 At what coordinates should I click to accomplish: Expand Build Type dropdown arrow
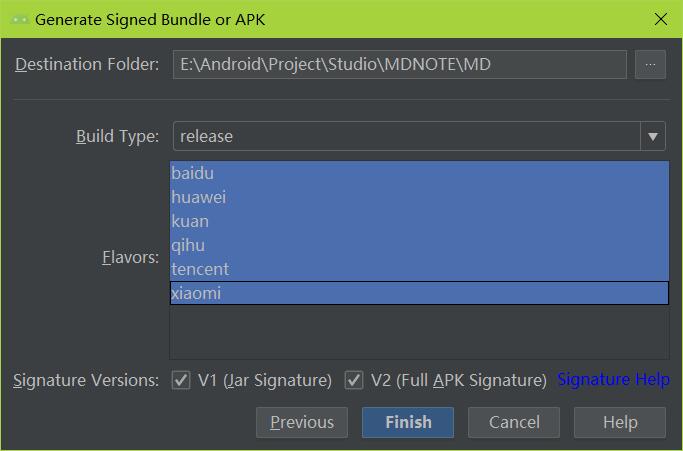[653, 136]
